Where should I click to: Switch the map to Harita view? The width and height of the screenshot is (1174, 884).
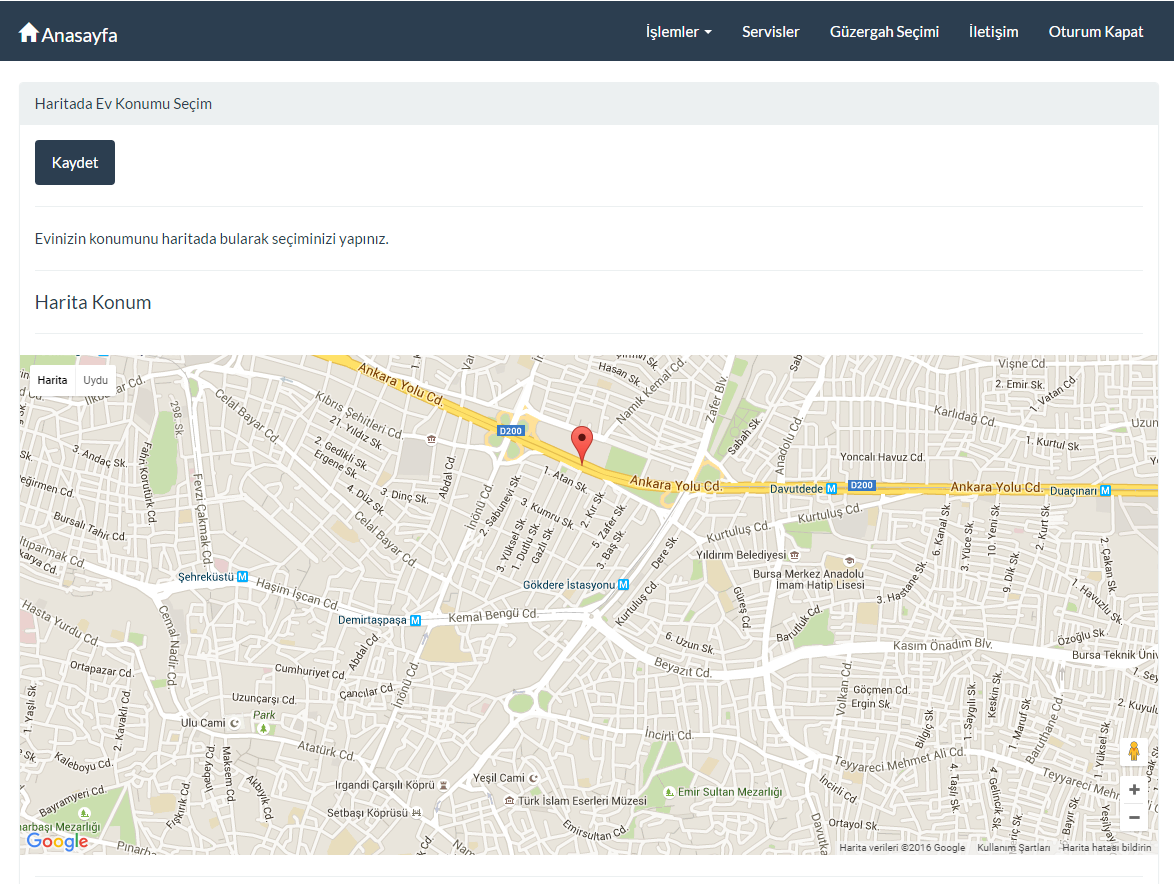click(52, 380)
